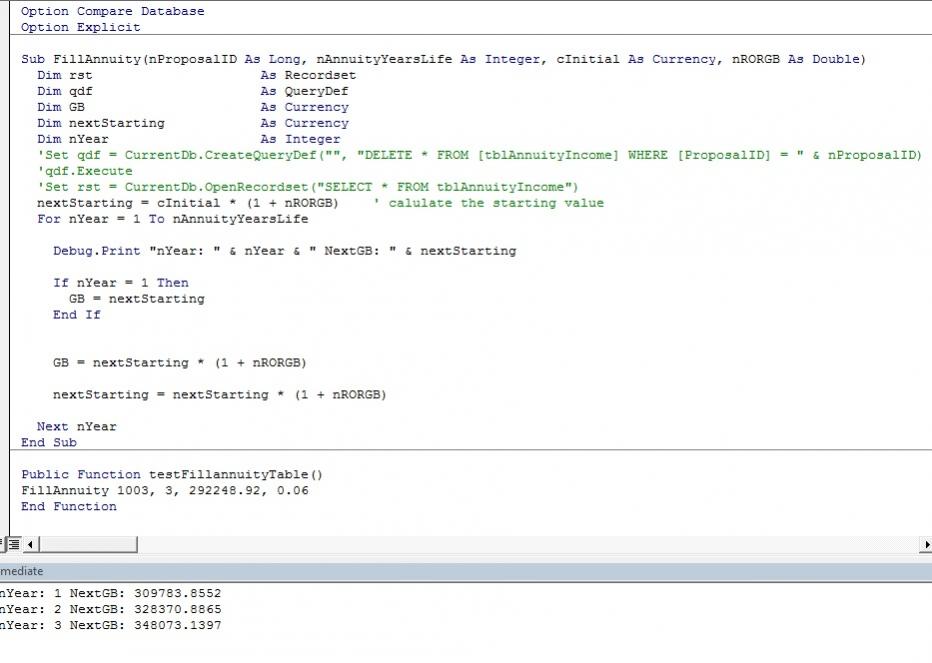Click 'For nYear = 1 To nAnnuityYearsLife' line
Viewport: 932px width, 663px height.
tap(172, 219)
